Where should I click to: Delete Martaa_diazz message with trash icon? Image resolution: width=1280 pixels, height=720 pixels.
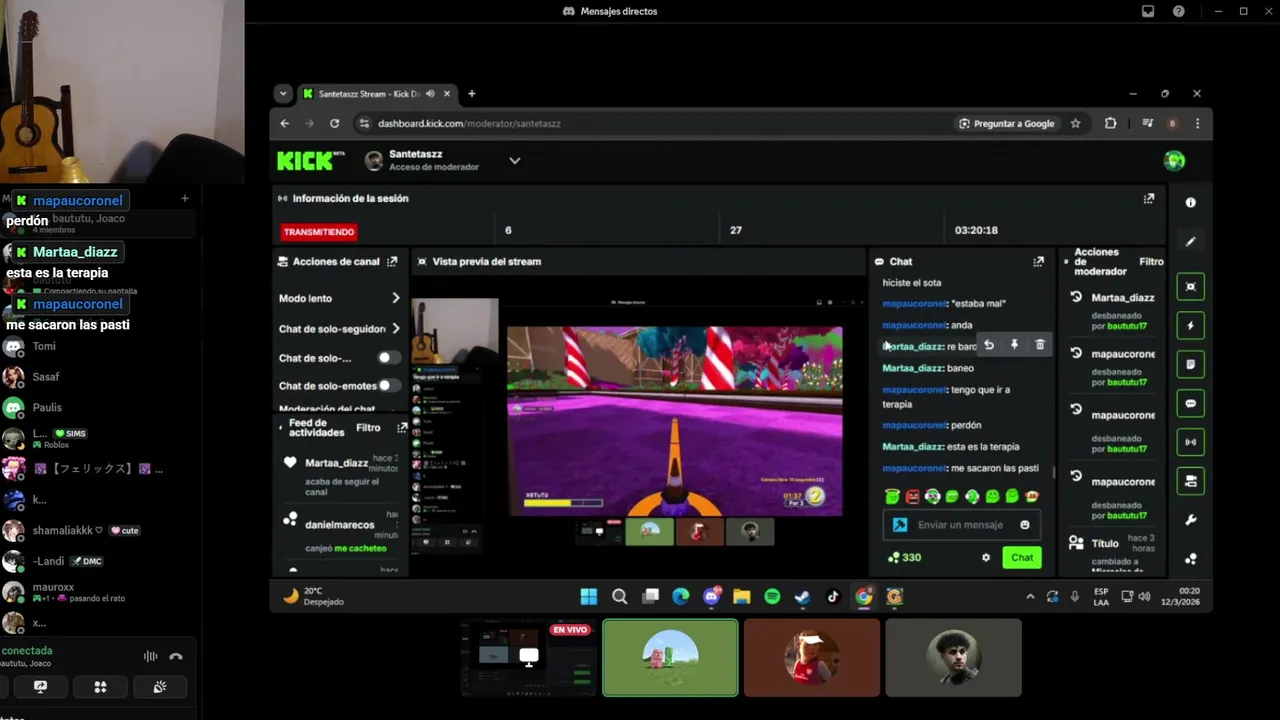[x=1040, y=345]
